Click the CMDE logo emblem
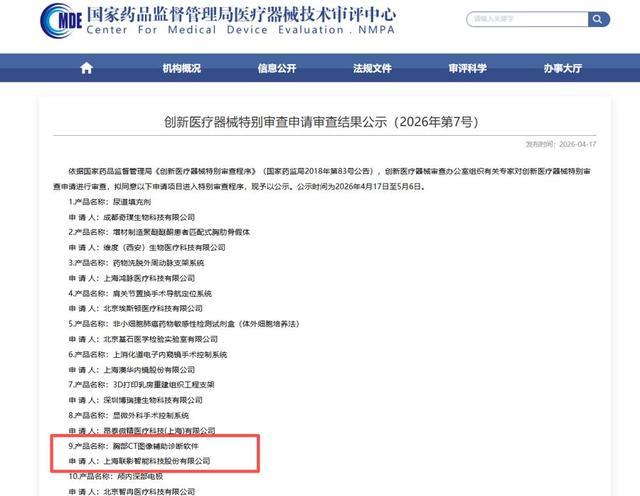The width and height of the screenshot is (640, 496). tap(61, 20)
